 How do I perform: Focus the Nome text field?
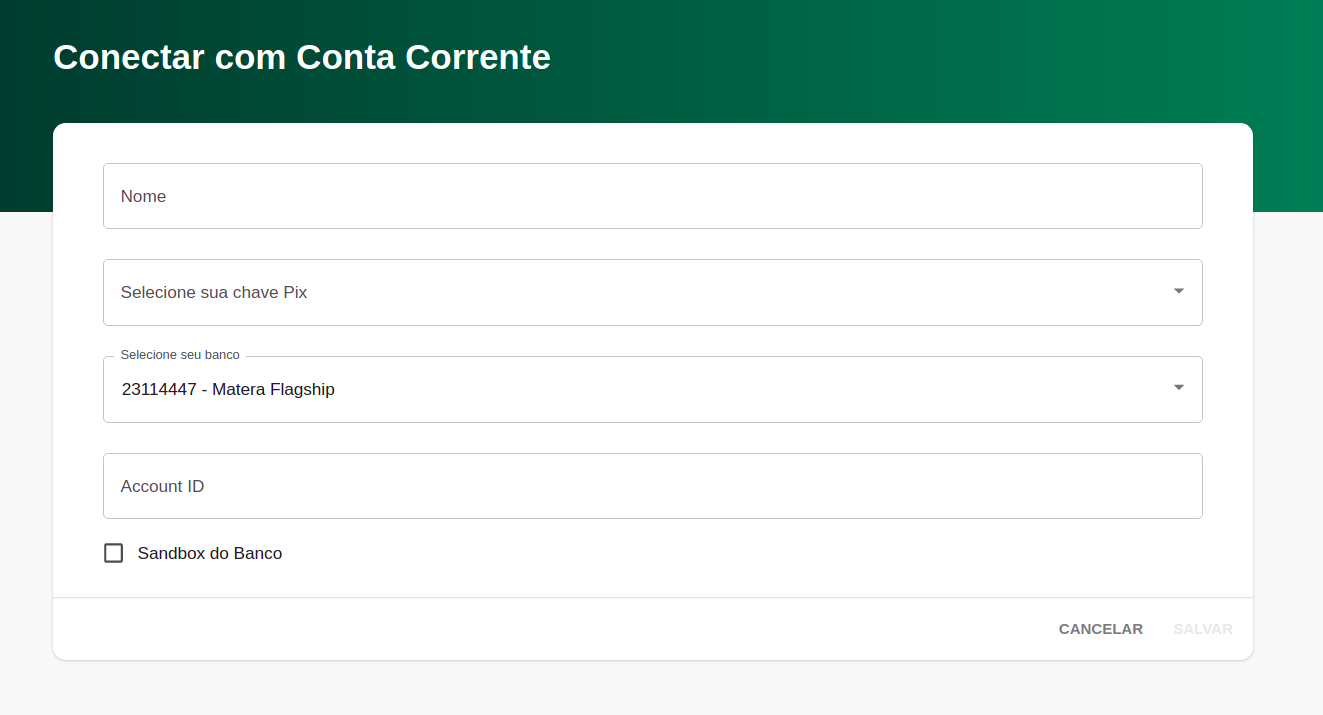(x=652, y=196)
